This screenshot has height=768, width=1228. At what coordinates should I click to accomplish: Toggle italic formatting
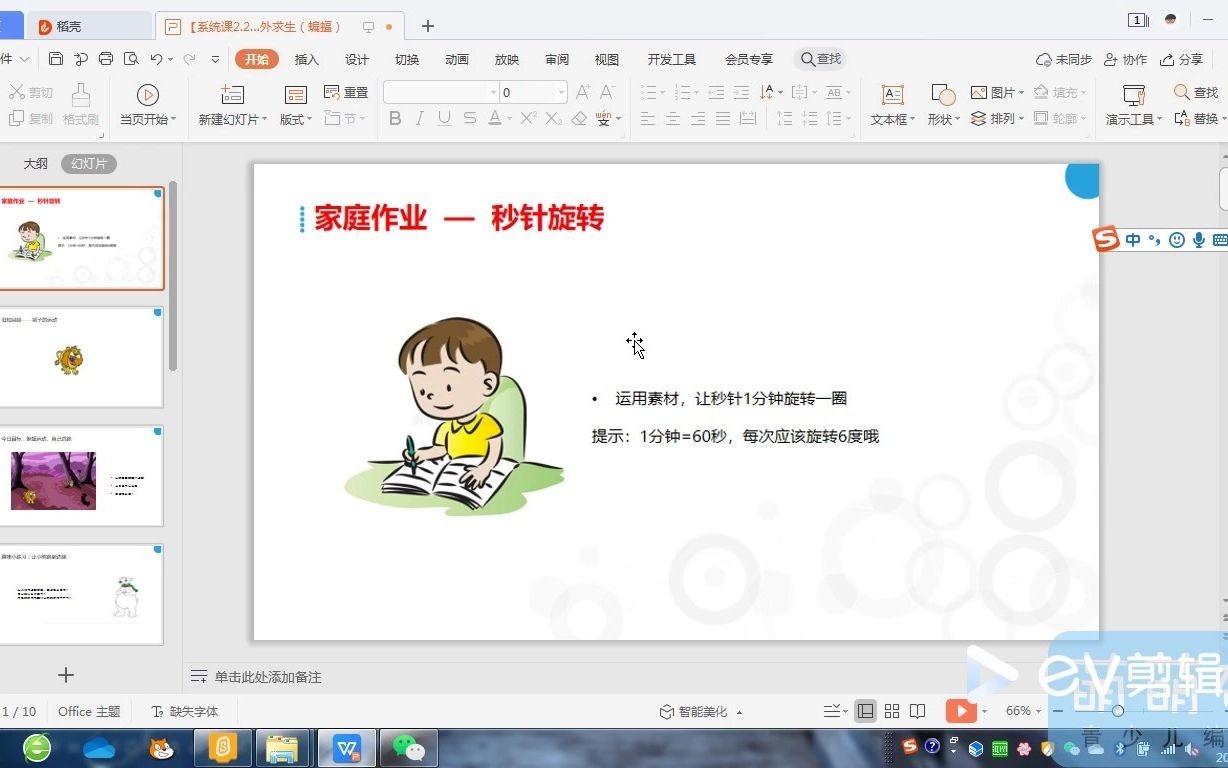[x=419, y=118]
